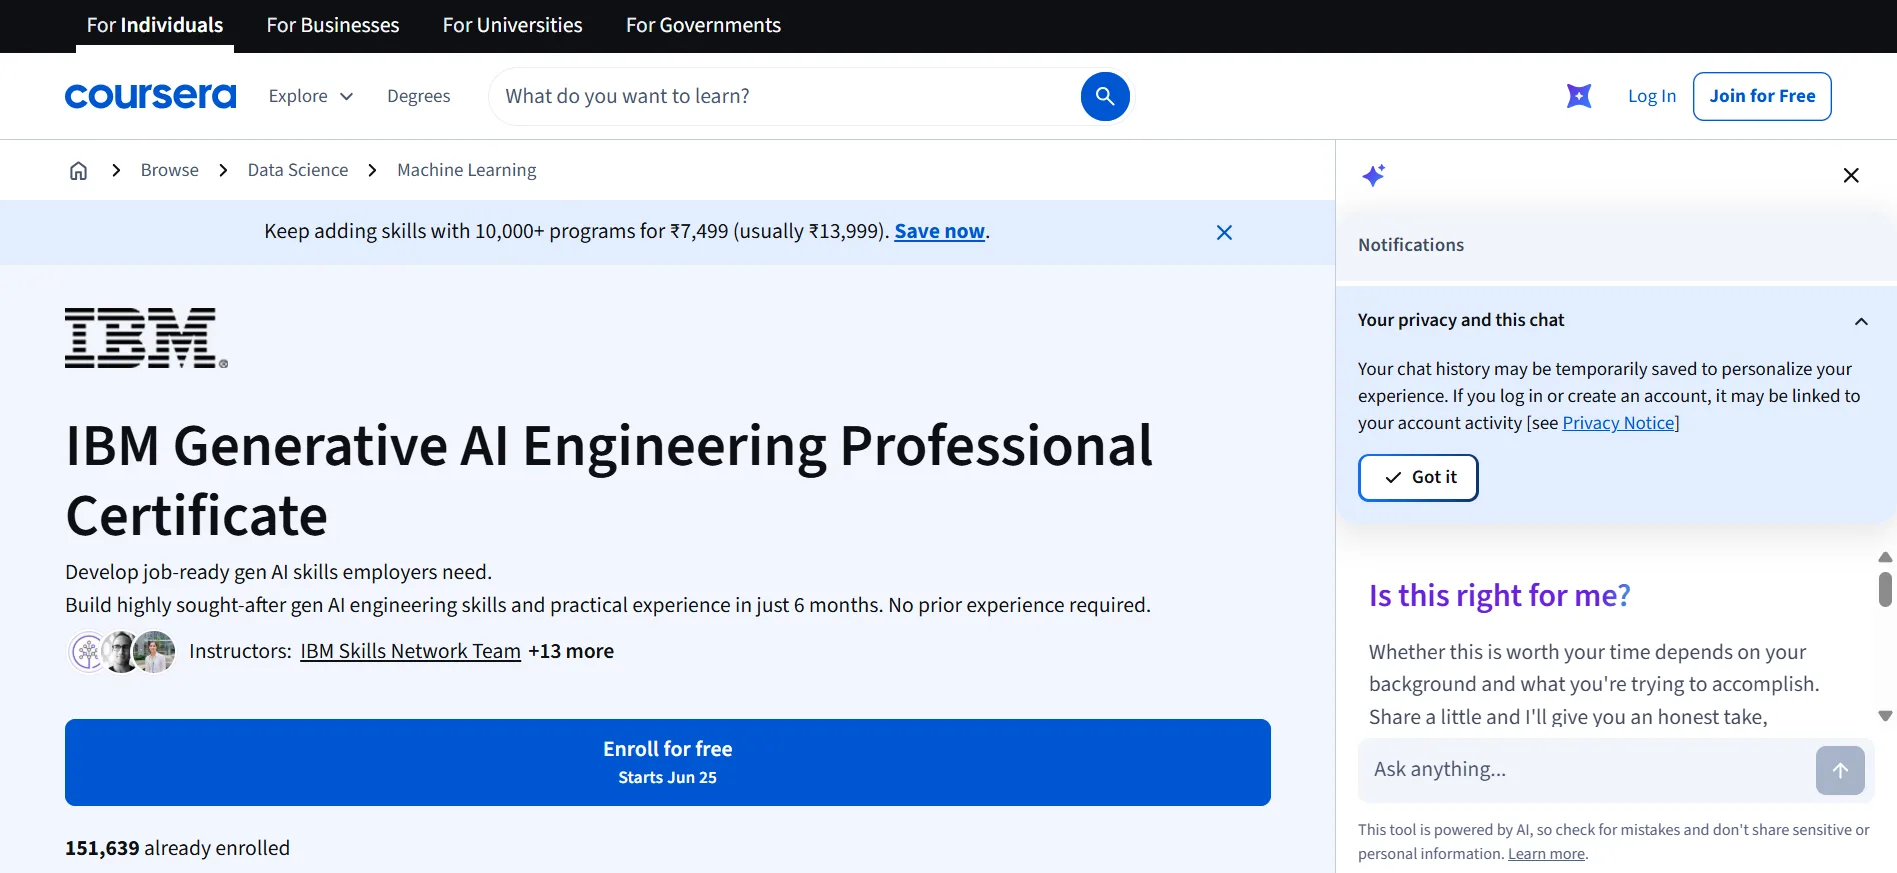The image size is (1897, 873).
Task: Focus the 'Ask anything...' chat input
Action: pos(1587,770)
